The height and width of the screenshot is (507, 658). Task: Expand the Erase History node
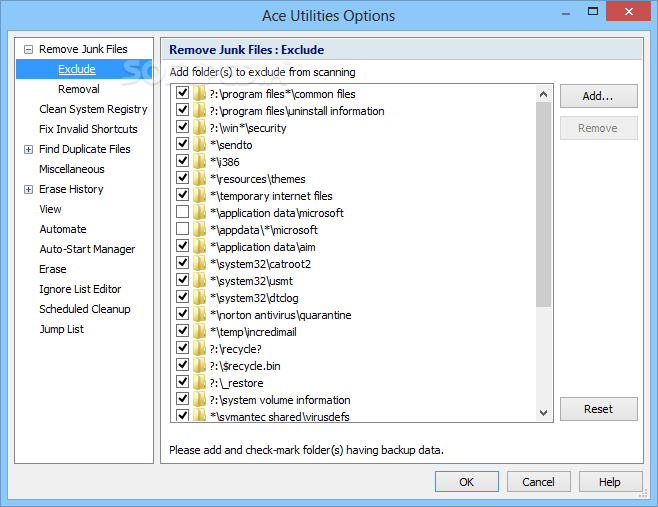point(28,190)
